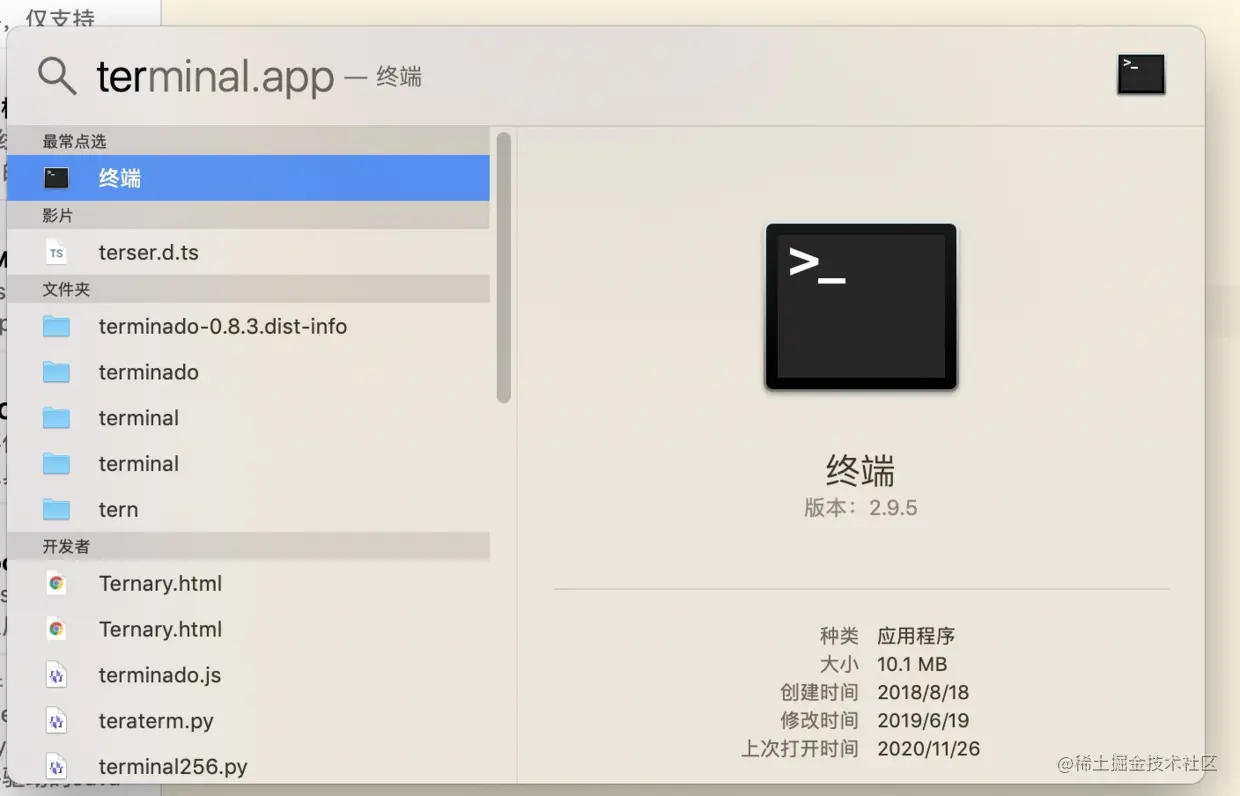1240x796 pixels.
Task: Click the script file icon for terminado.js
Action: pos(57,676)
